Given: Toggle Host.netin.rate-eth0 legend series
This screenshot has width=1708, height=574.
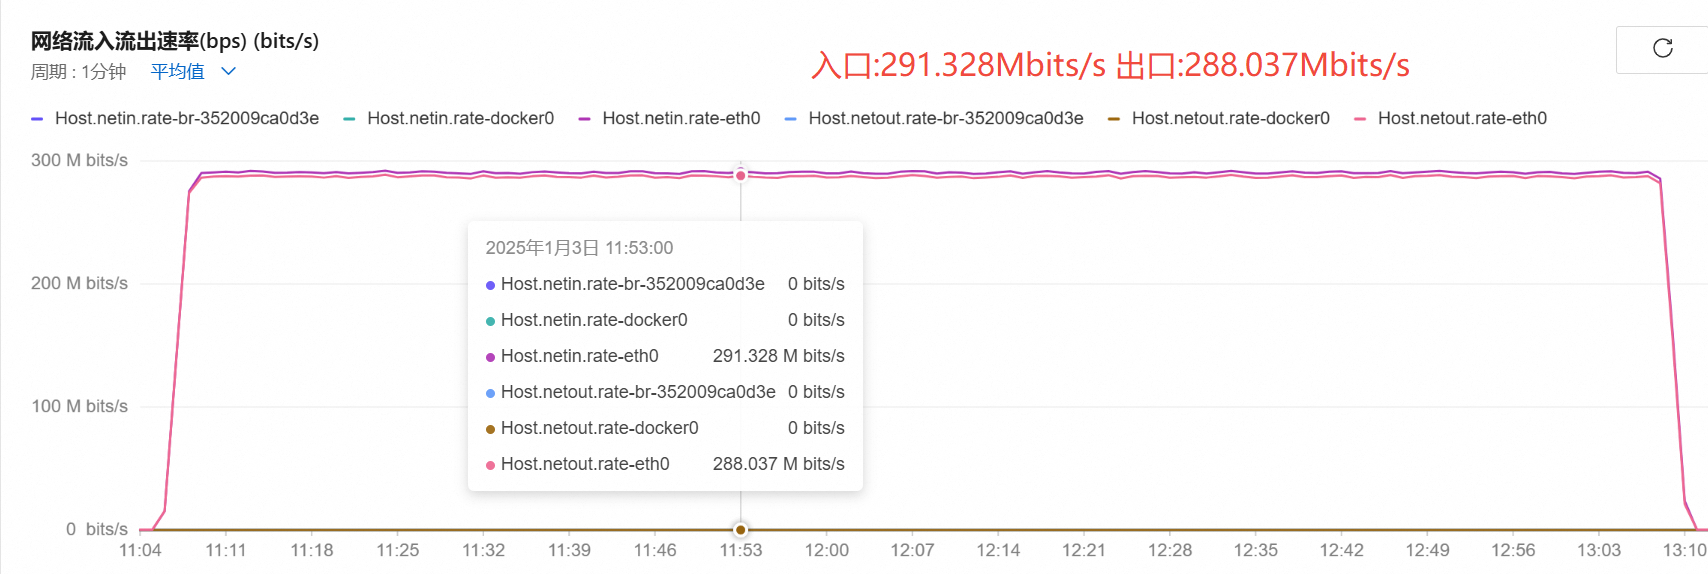Looking at the screenshot, I should click(x=669, y=118).
